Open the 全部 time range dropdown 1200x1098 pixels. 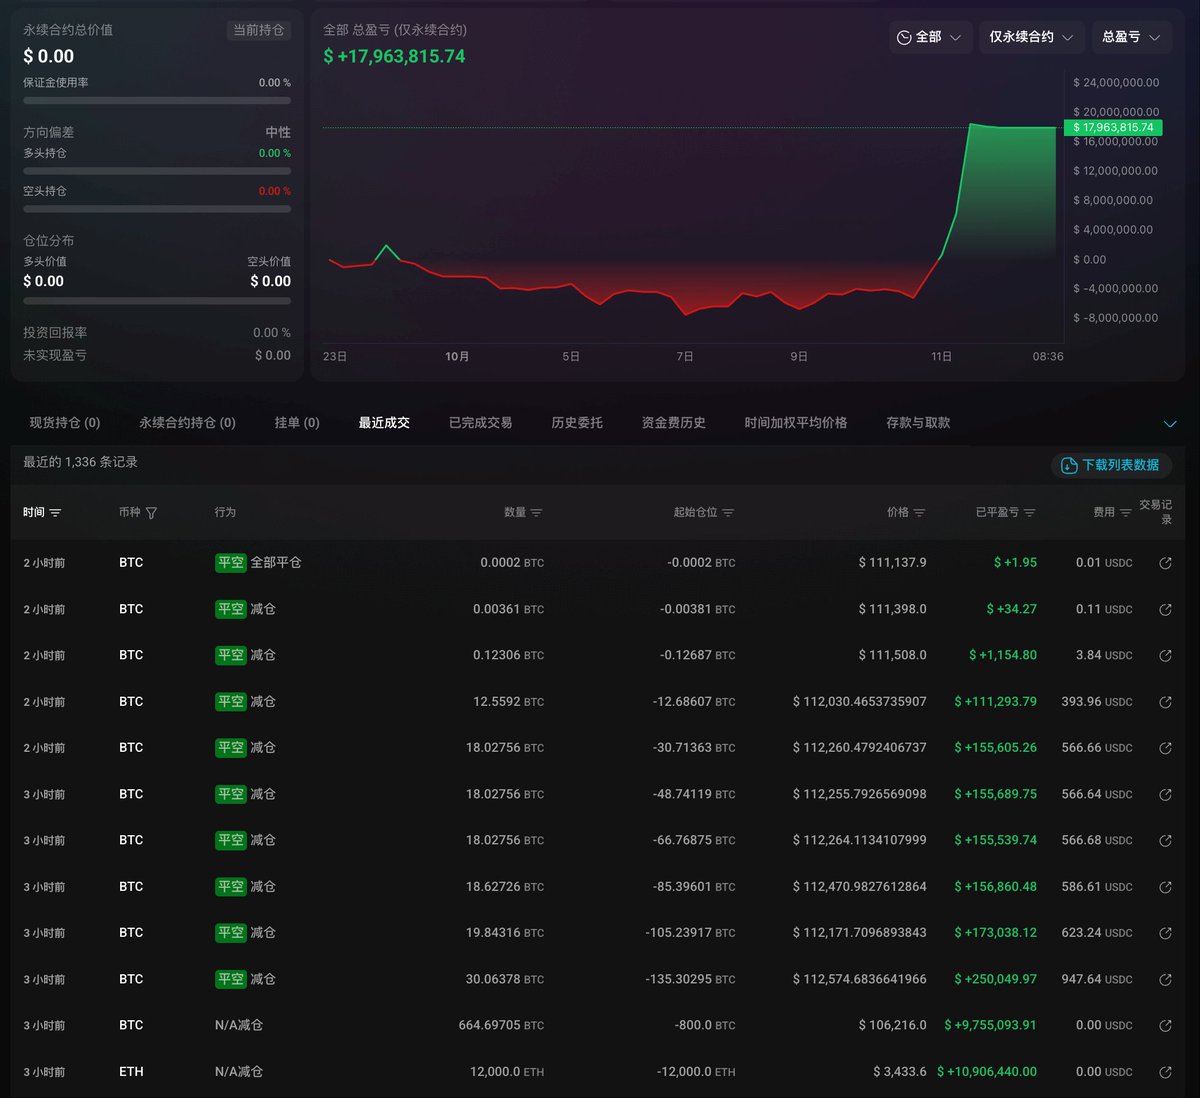click(x=930, y=37)
